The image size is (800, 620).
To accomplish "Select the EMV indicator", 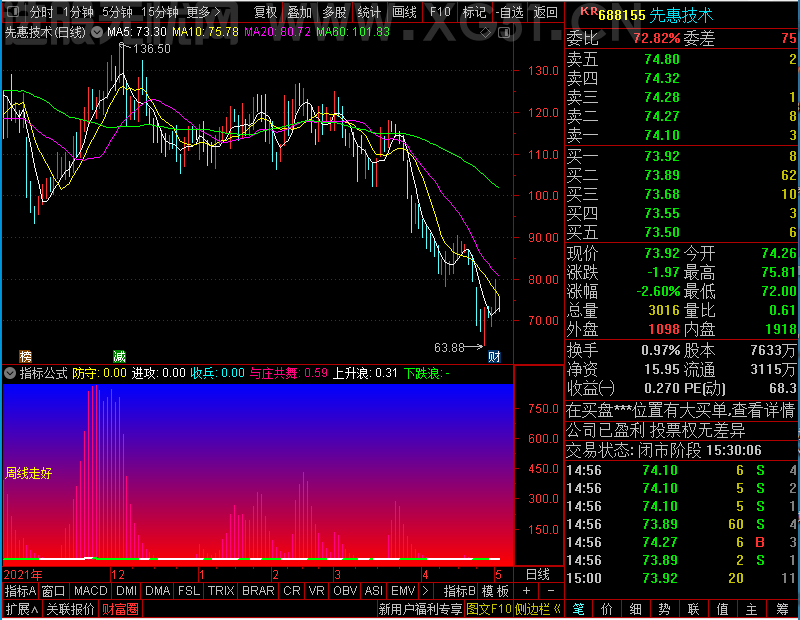I will [x=403, y=591].
